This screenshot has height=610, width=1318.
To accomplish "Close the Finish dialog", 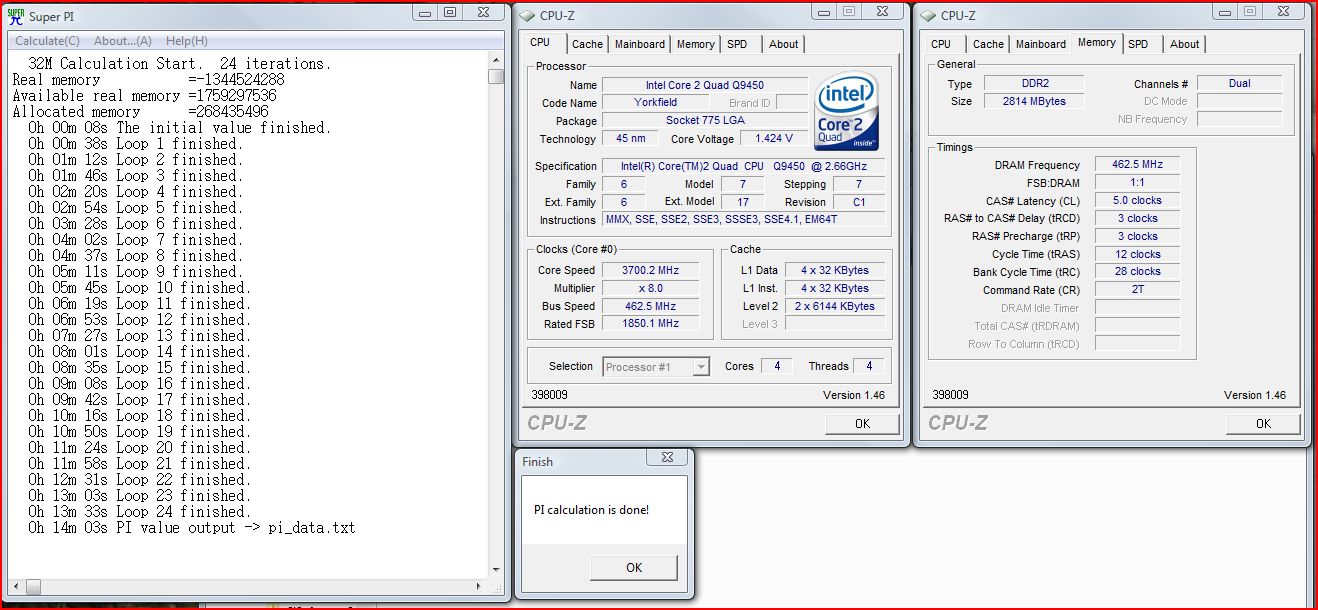I will coord(667,458).
